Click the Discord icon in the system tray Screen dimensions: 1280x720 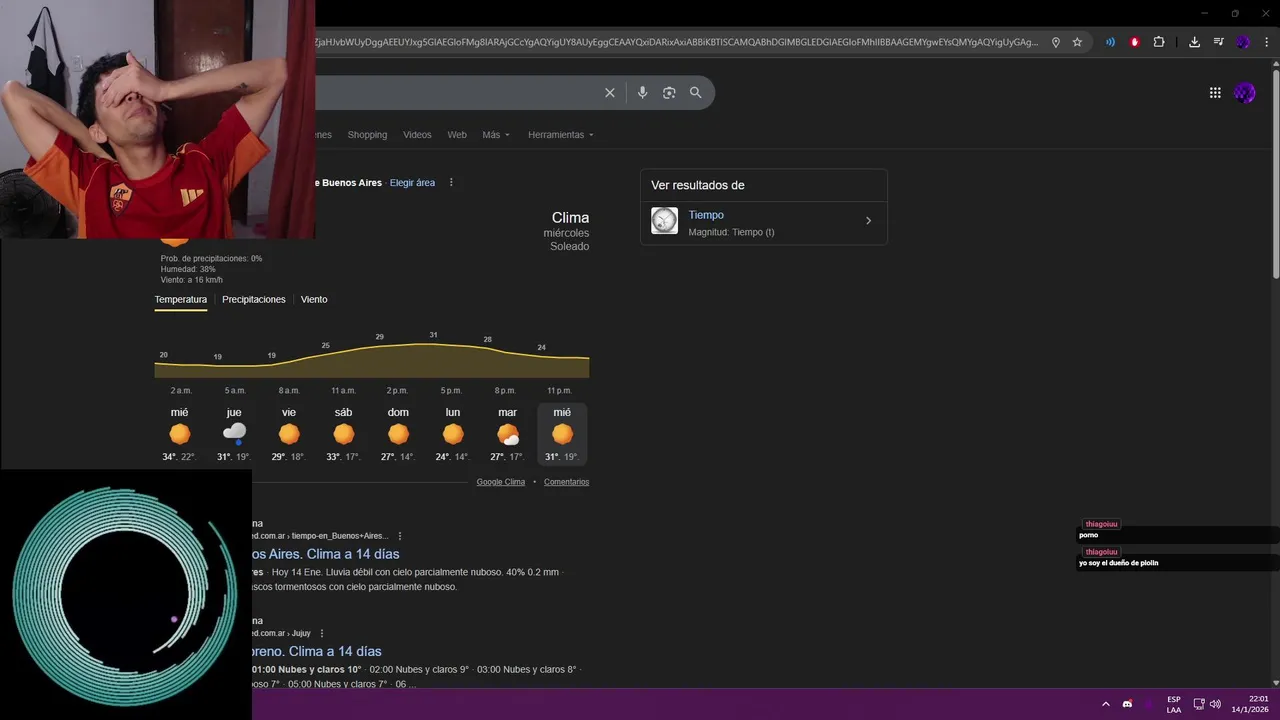click(x=1127, y=704)
